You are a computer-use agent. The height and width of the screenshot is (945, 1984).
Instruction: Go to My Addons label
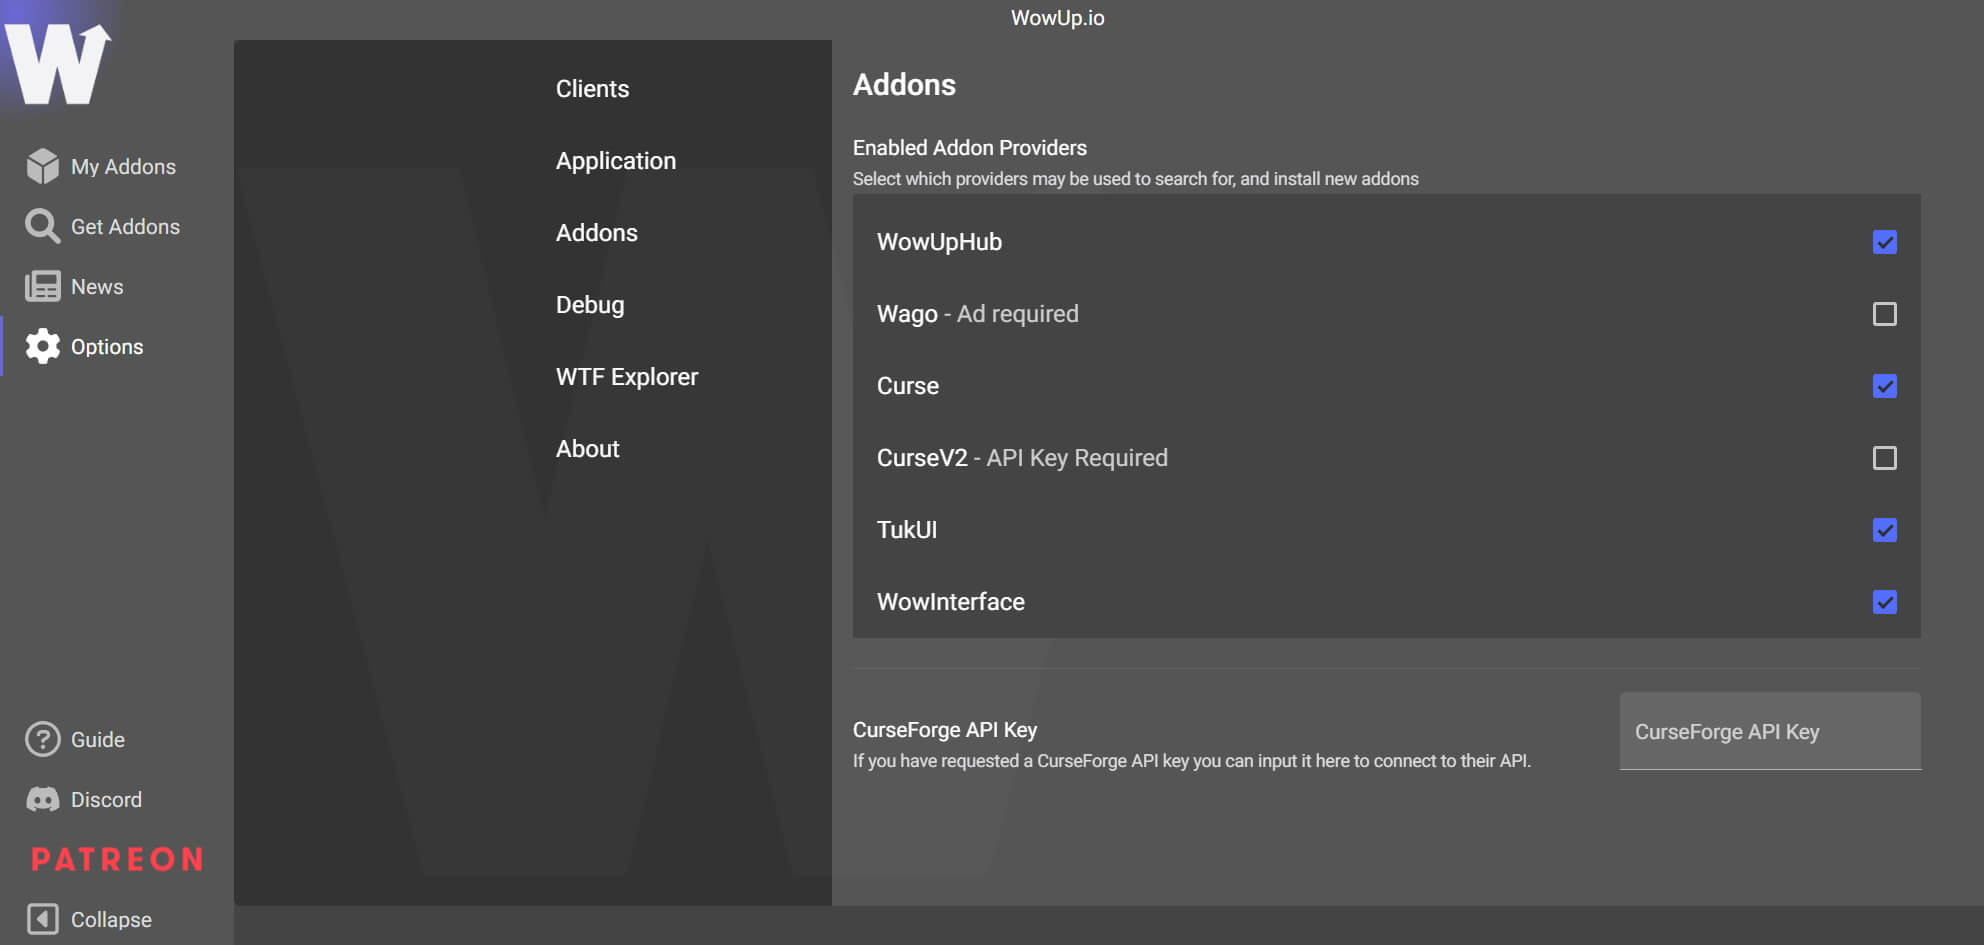pos(123,167)
